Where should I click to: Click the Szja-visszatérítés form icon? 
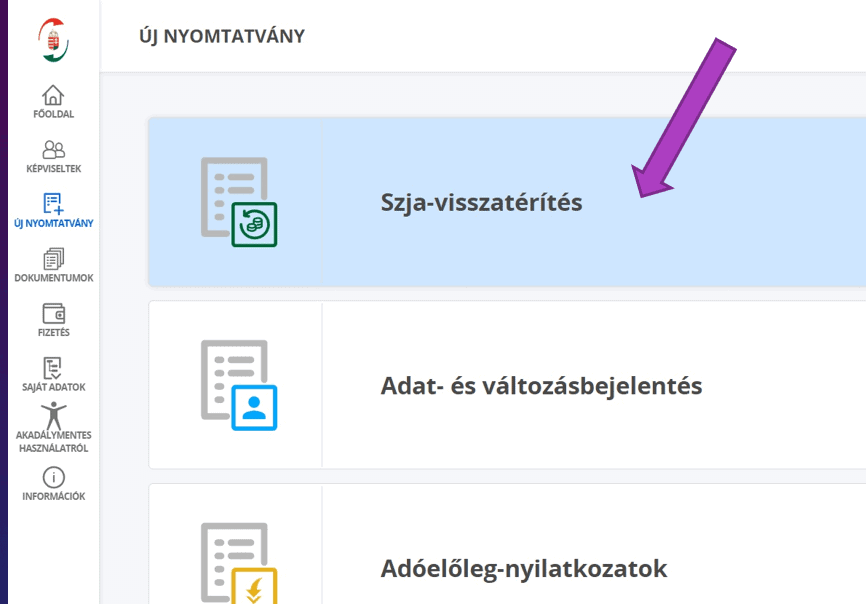click(238, 202)
